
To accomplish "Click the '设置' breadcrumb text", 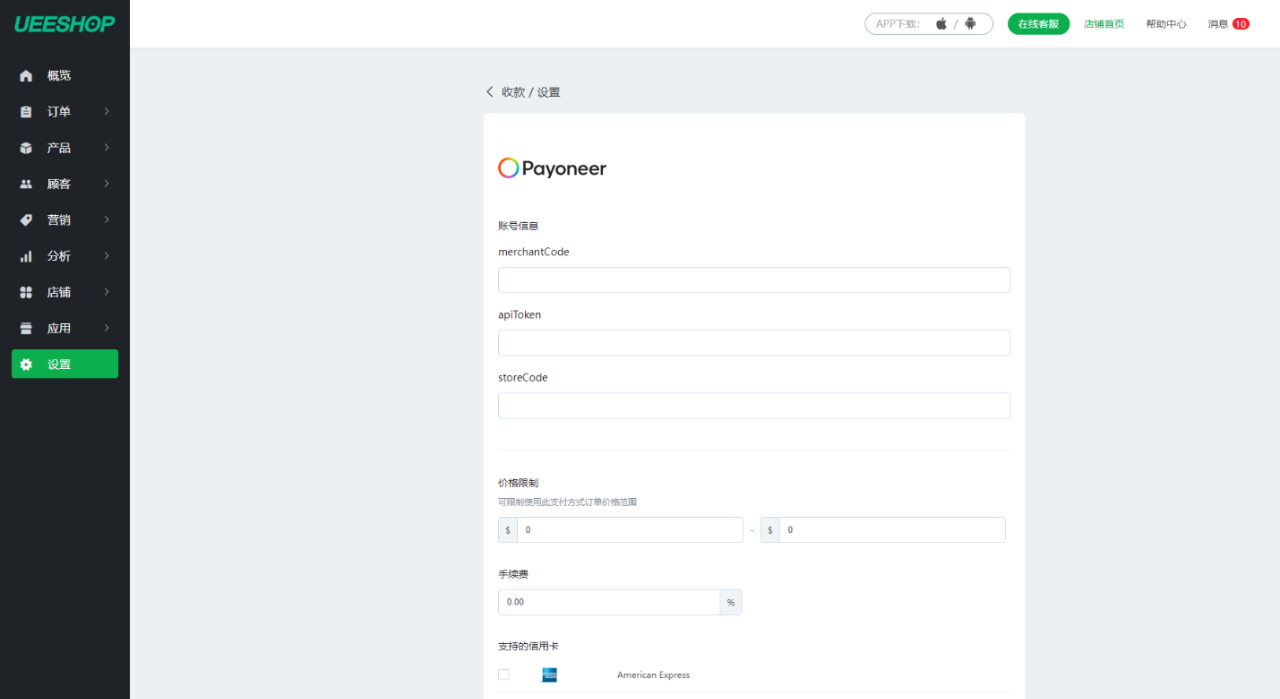I will (549, 92).
